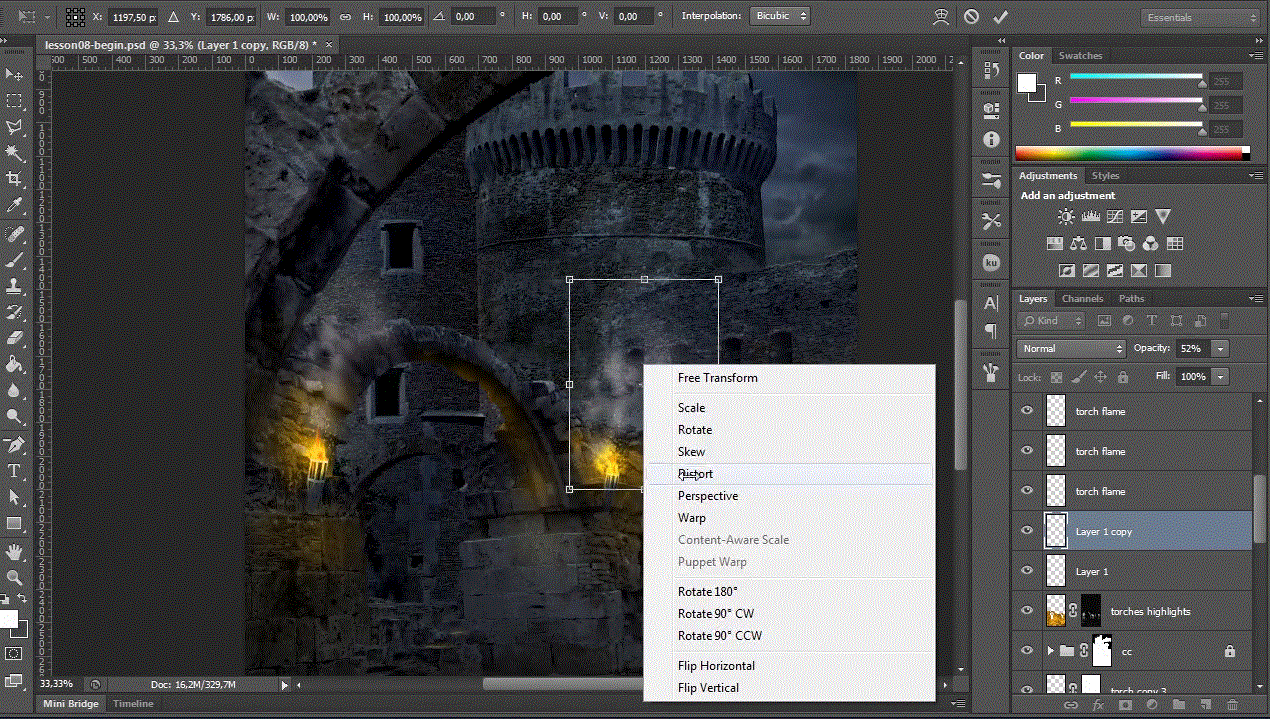Cancel the transform with the cancel icon
Image resolution: width=1270 pixels, height=719 pixels.
(x=971, y=17)
